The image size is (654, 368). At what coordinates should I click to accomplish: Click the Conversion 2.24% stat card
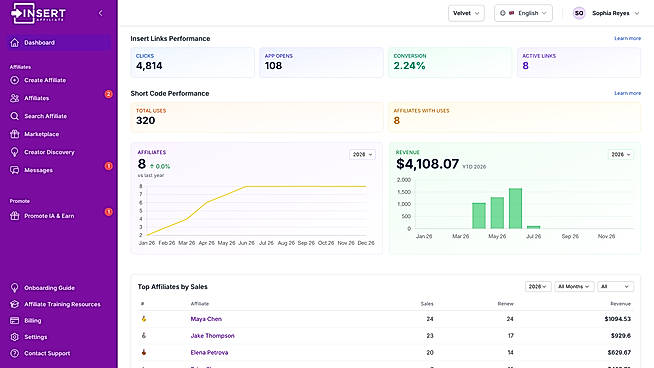tap(450, 62)
